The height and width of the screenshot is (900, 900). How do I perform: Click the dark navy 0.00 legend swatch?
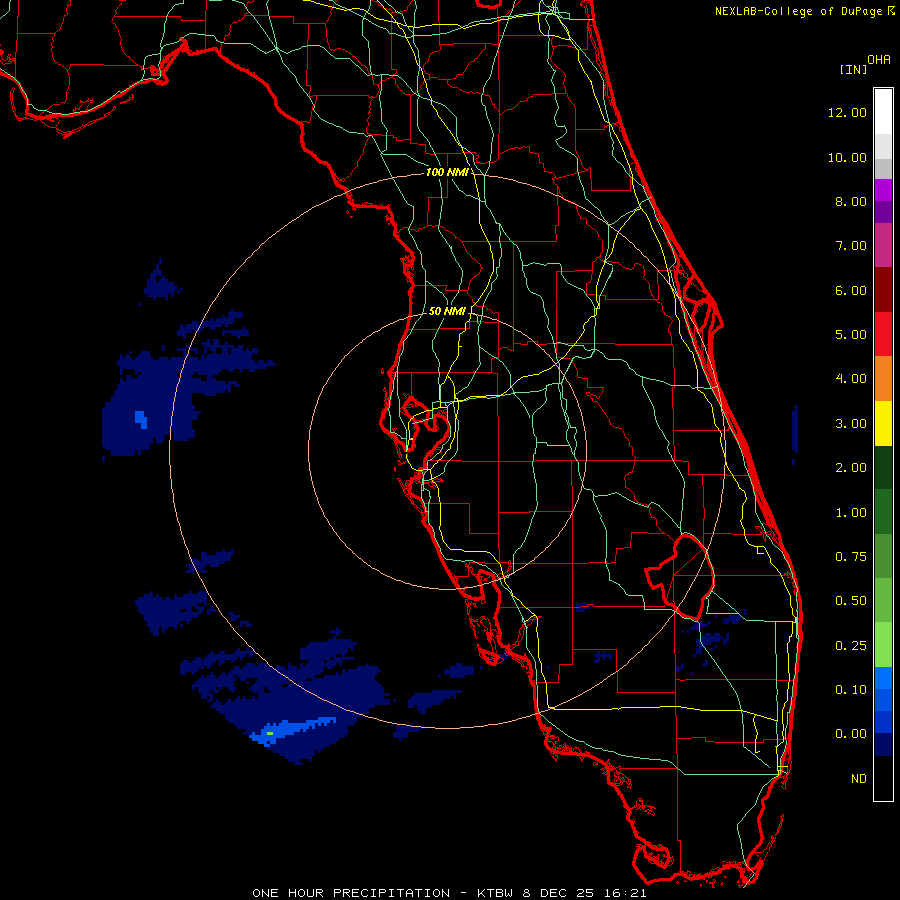(x=883, y=745)
